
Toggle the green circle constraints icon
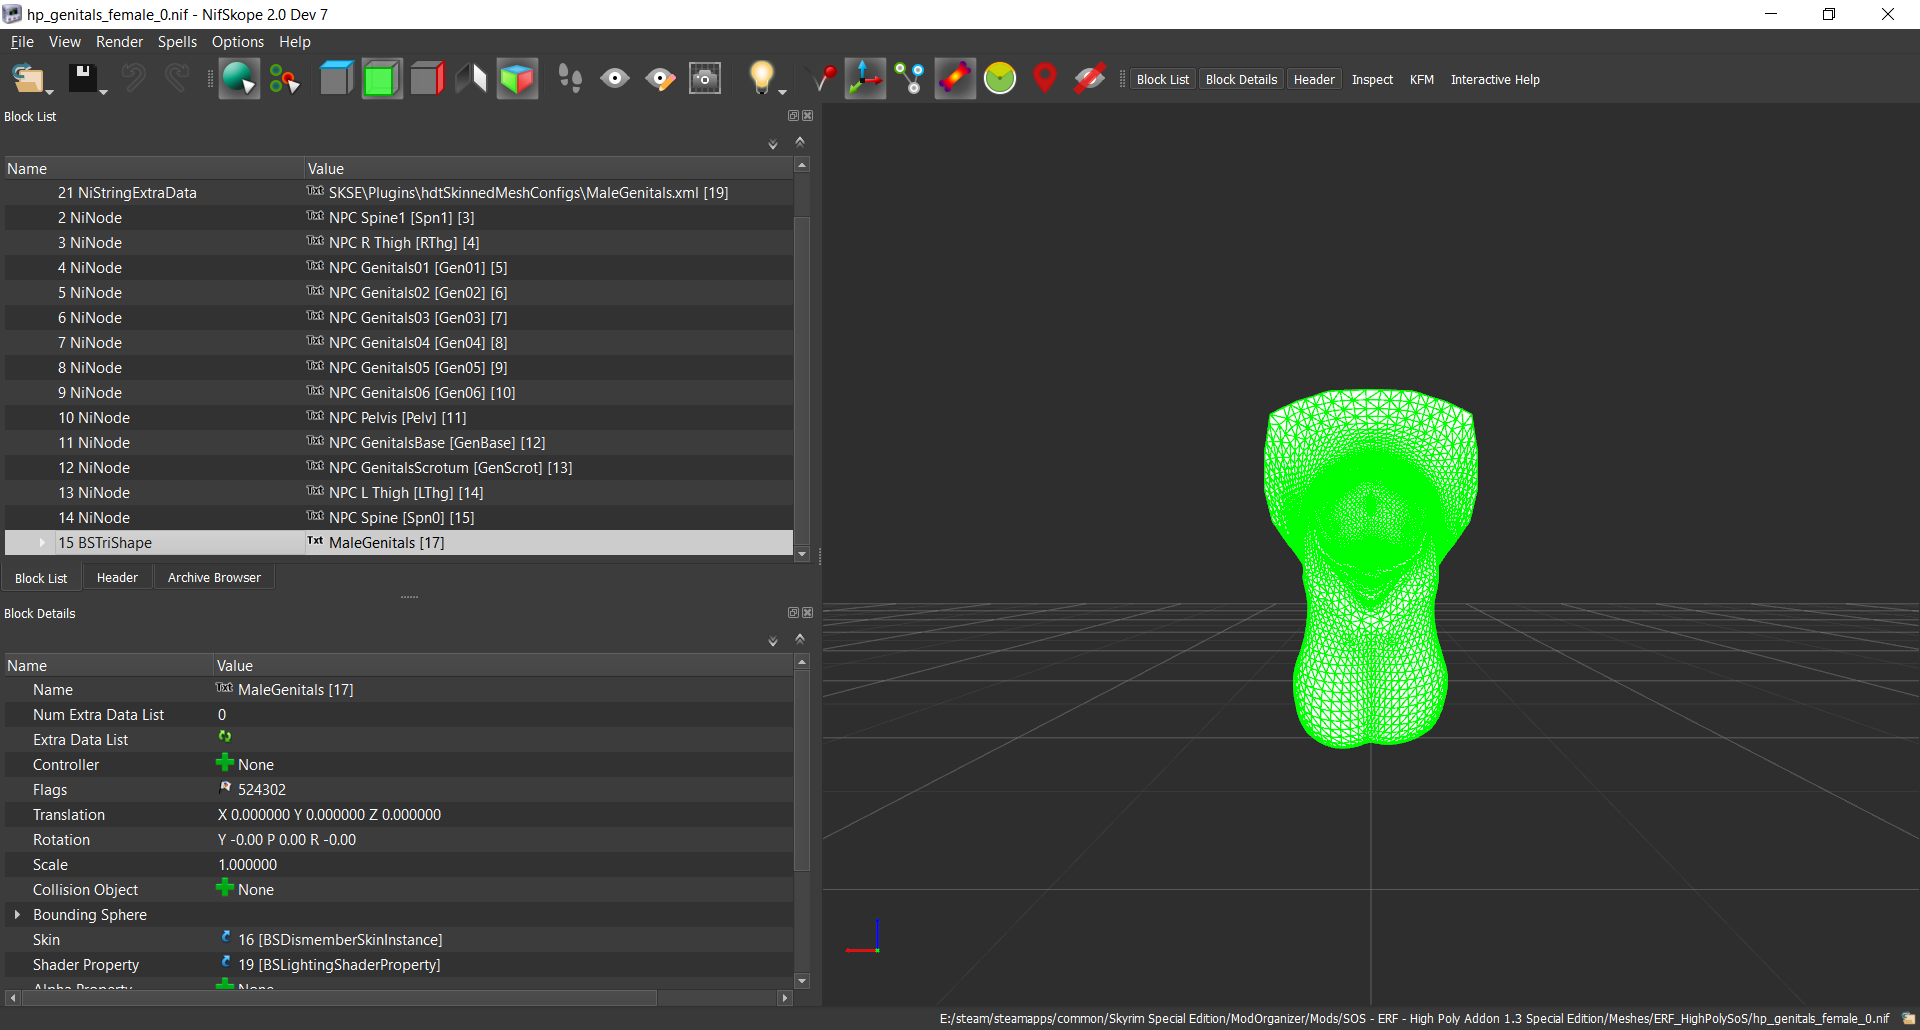pyautogui.click(x=1000, y=78)
